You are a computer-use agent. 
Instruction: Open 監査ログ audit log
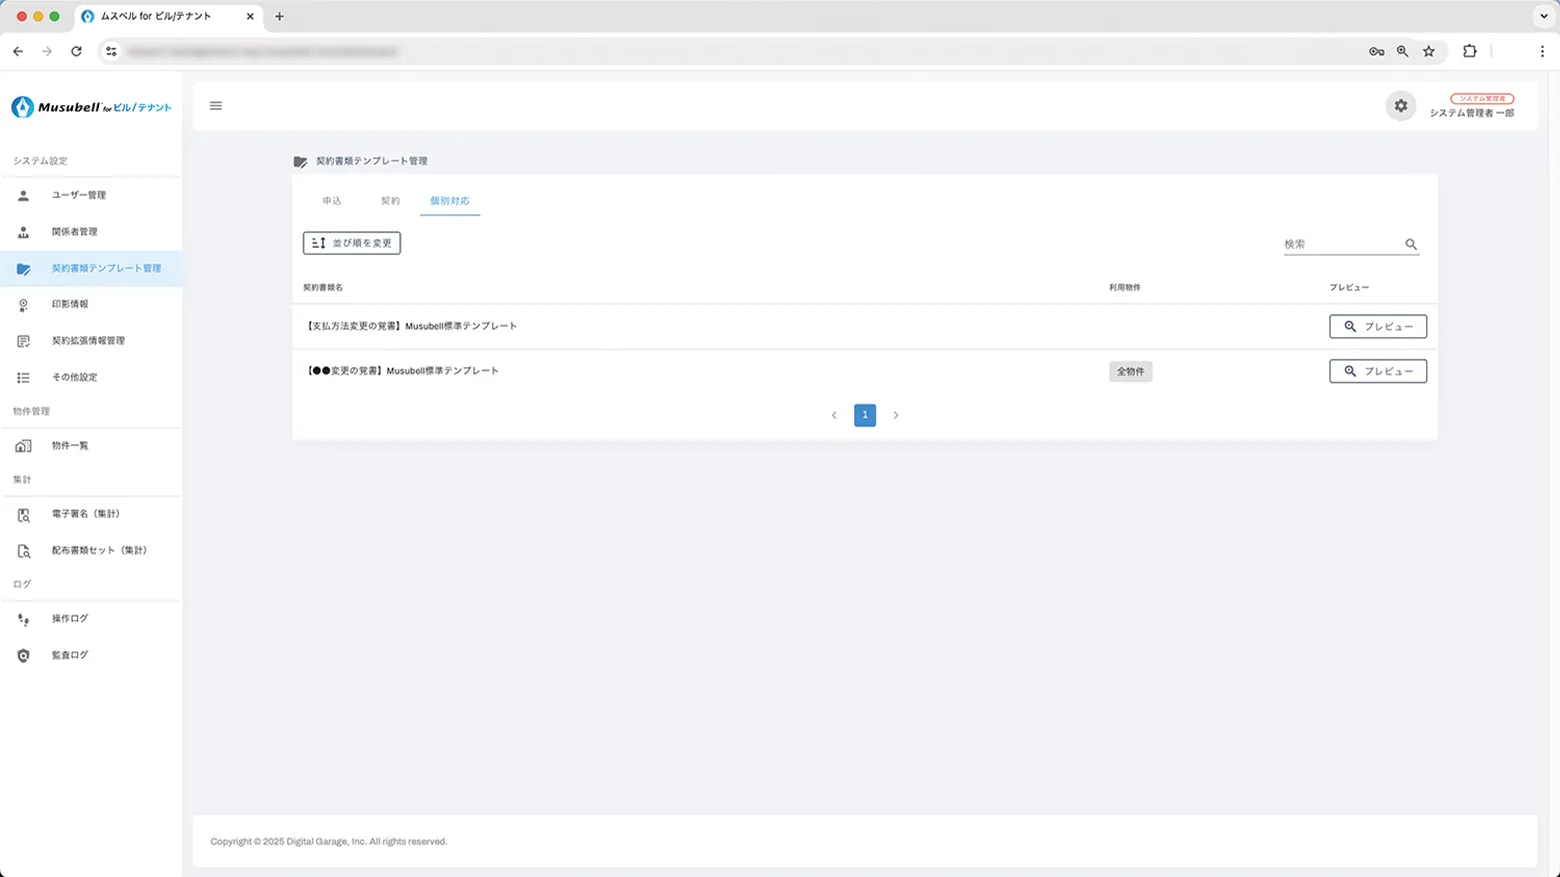click(70, 655)
